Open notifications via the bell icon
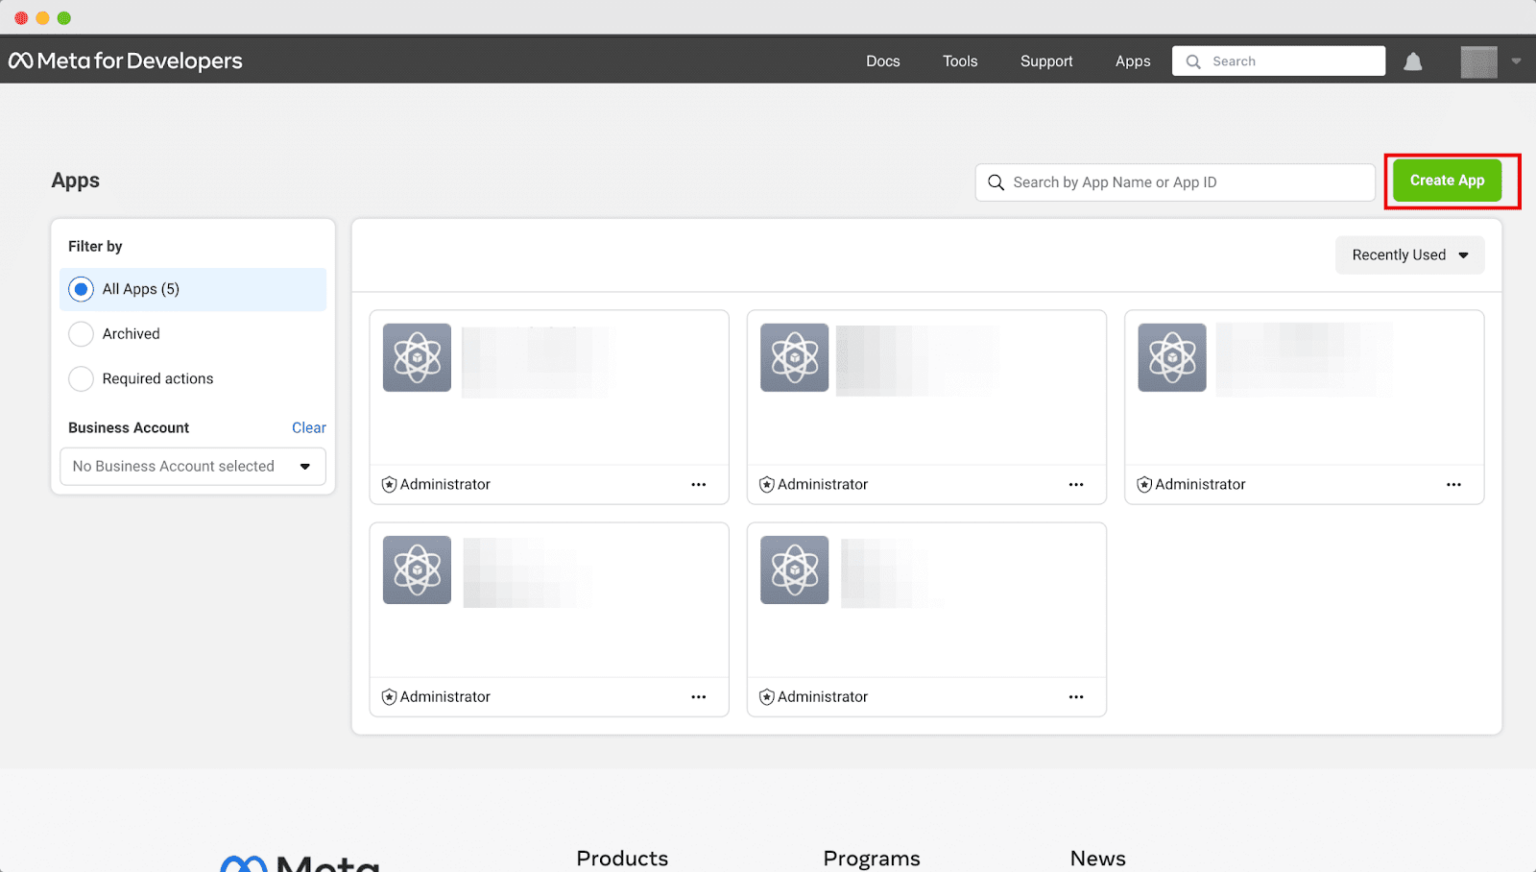The height and width of the screenshot is (872, 1536). [x=1413, y=61]
